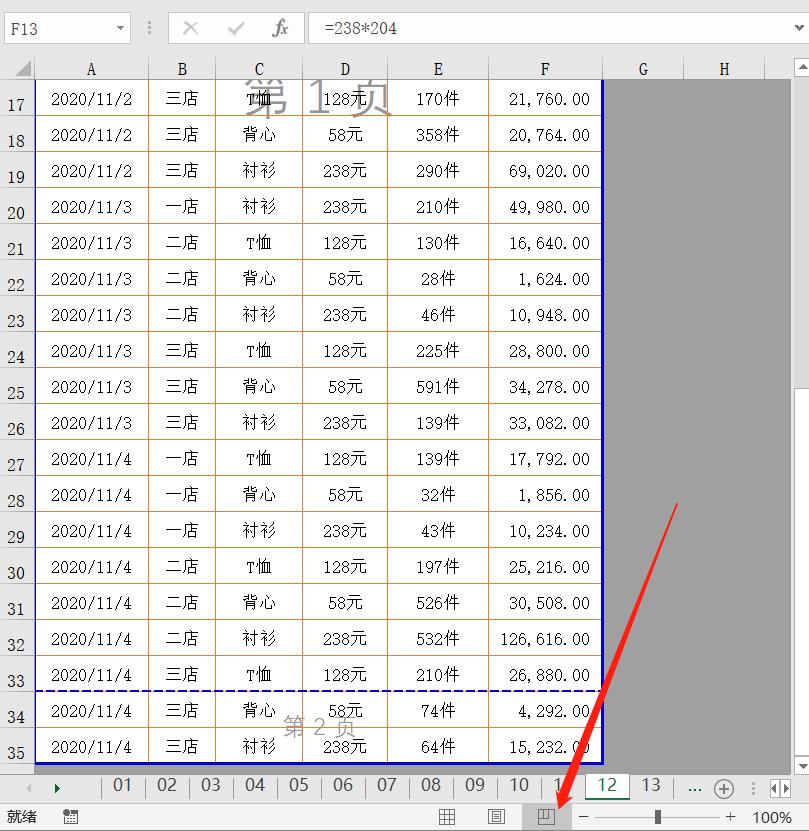The image size is (809, 831).
Task: Select row 35 header
Action: (x=16, y=746)
